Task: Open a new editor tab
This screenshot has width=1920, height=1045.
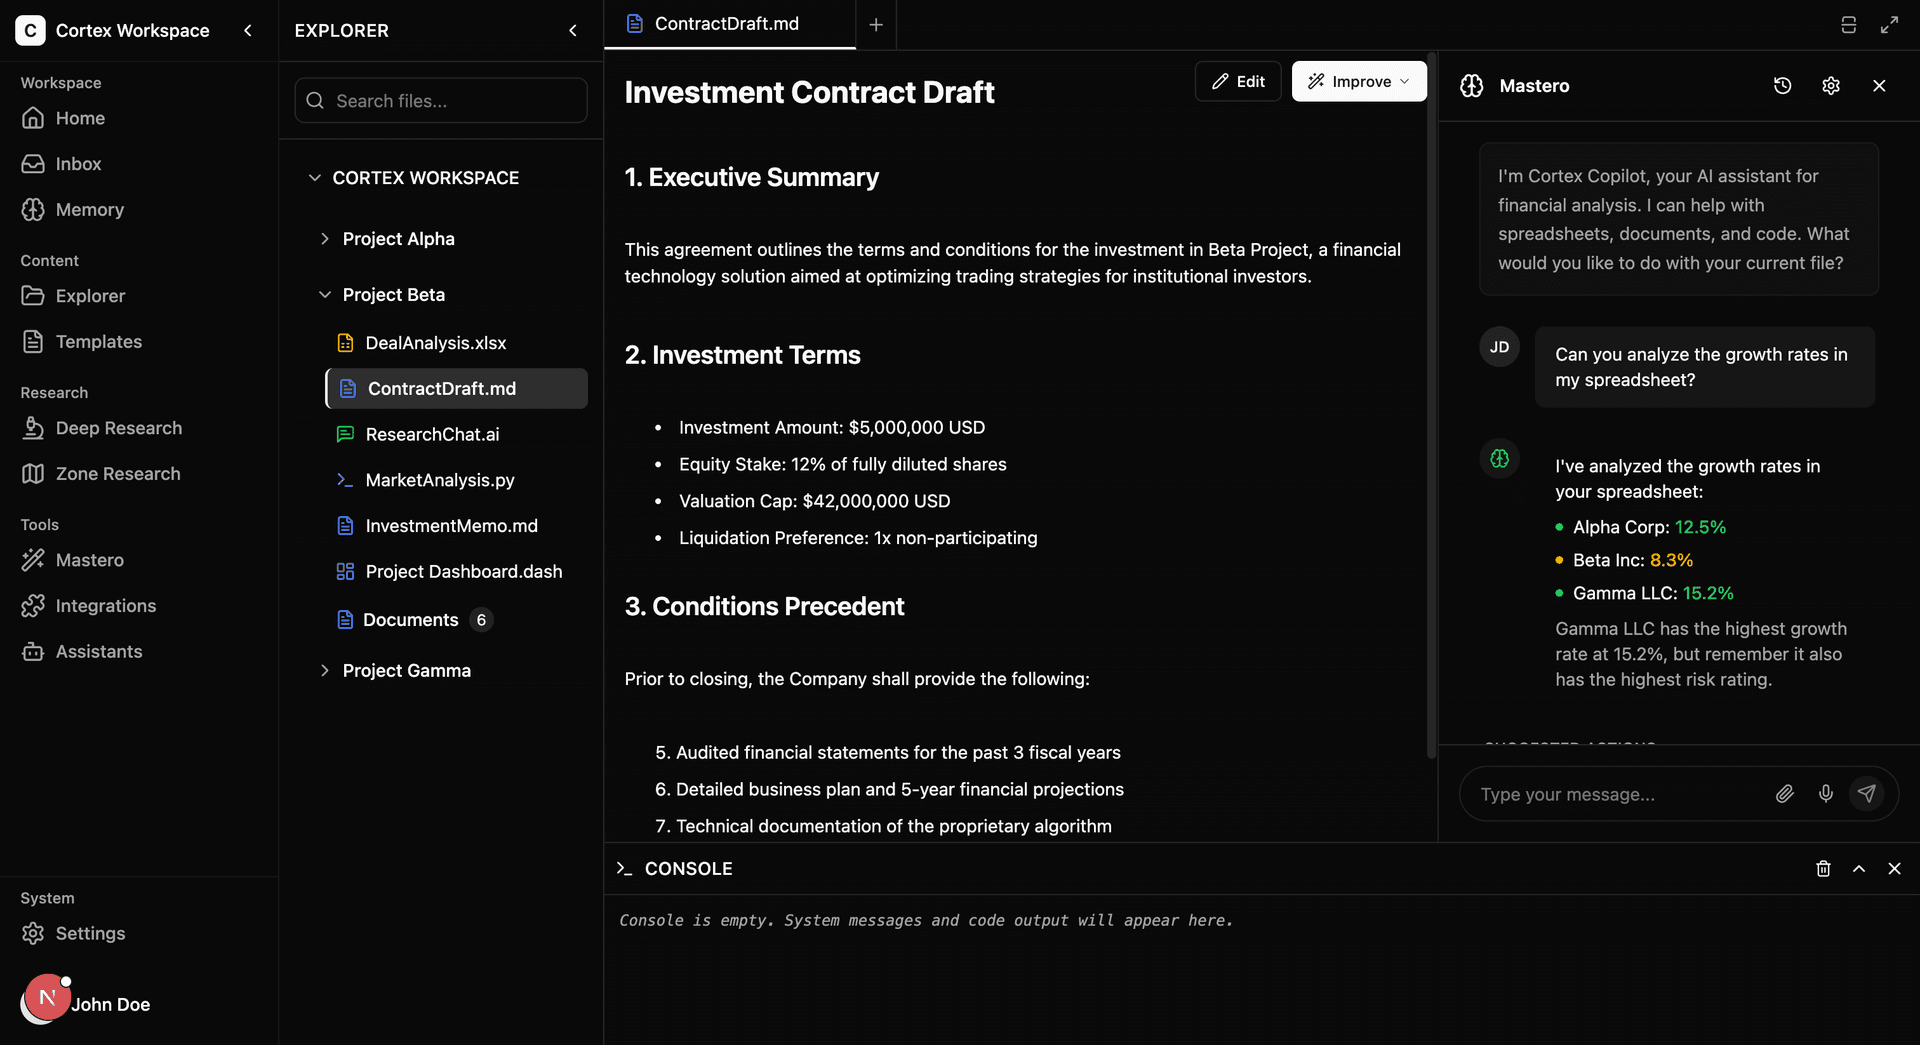Action: click(876, 24)
